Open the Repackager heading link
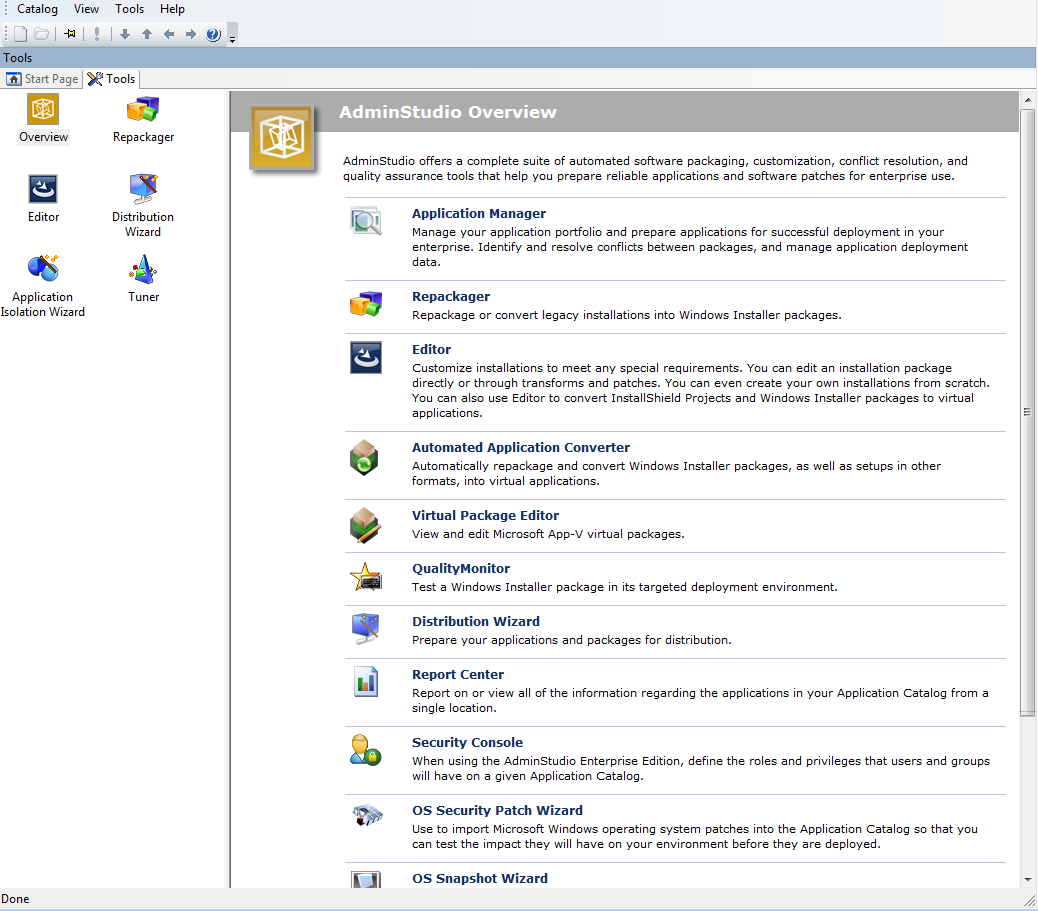The width and height of the screenshot is (1038, 911). [451, 297]
